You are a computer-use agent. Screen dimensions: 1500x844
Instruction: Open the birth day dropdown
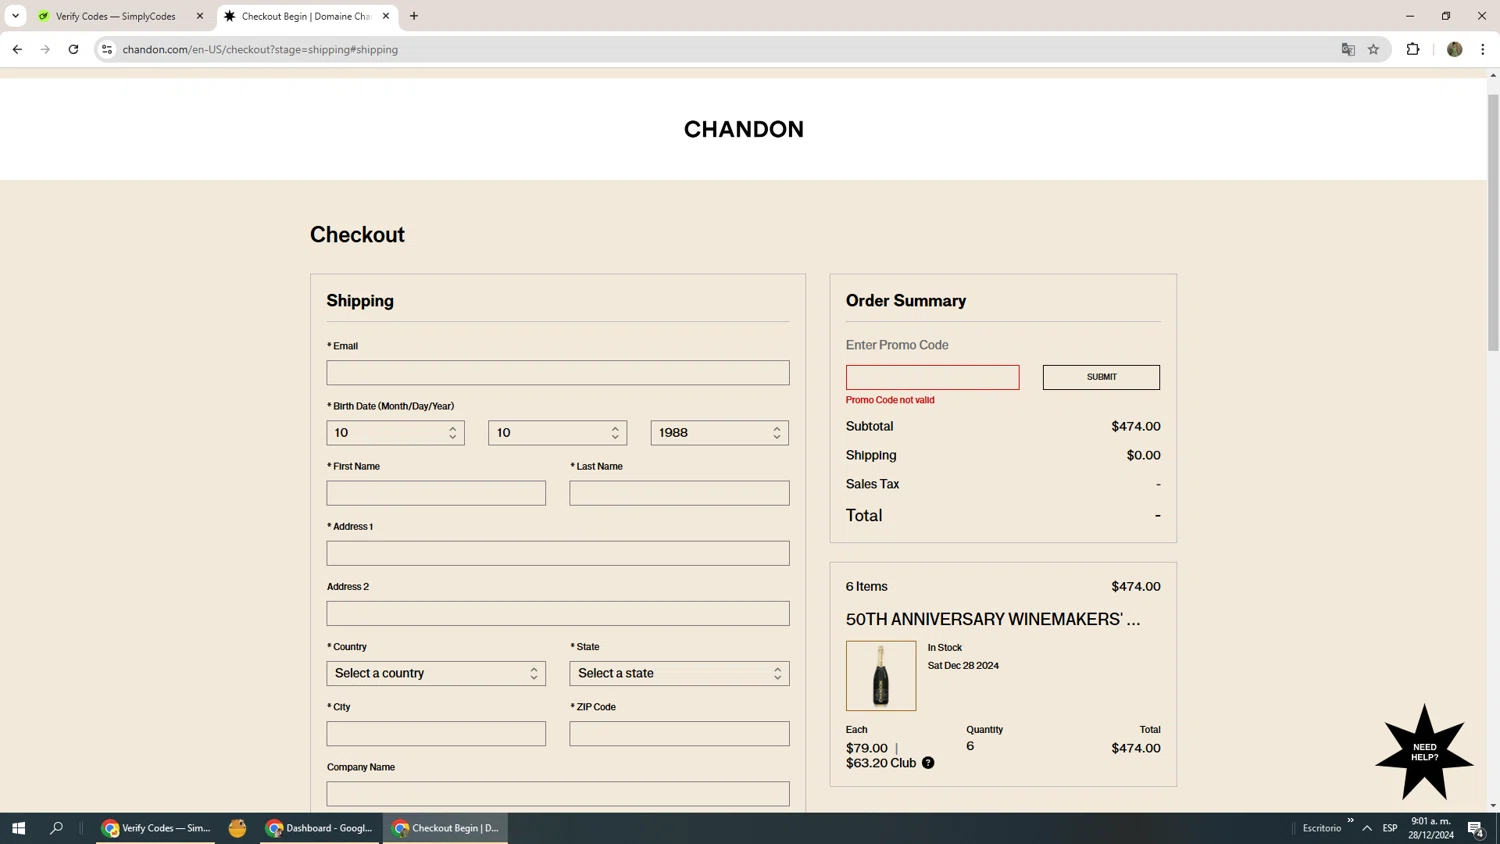point(557,433)
